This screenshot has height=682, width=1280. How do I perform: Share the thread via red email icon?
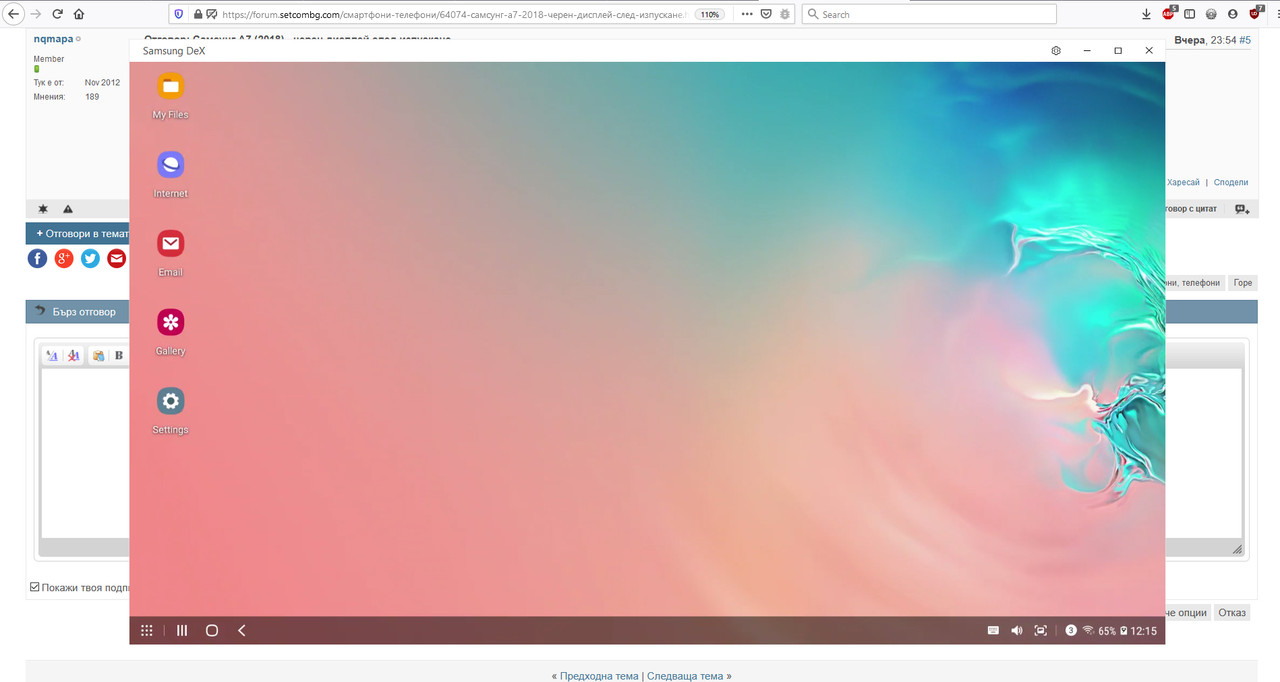pos(117,259)
